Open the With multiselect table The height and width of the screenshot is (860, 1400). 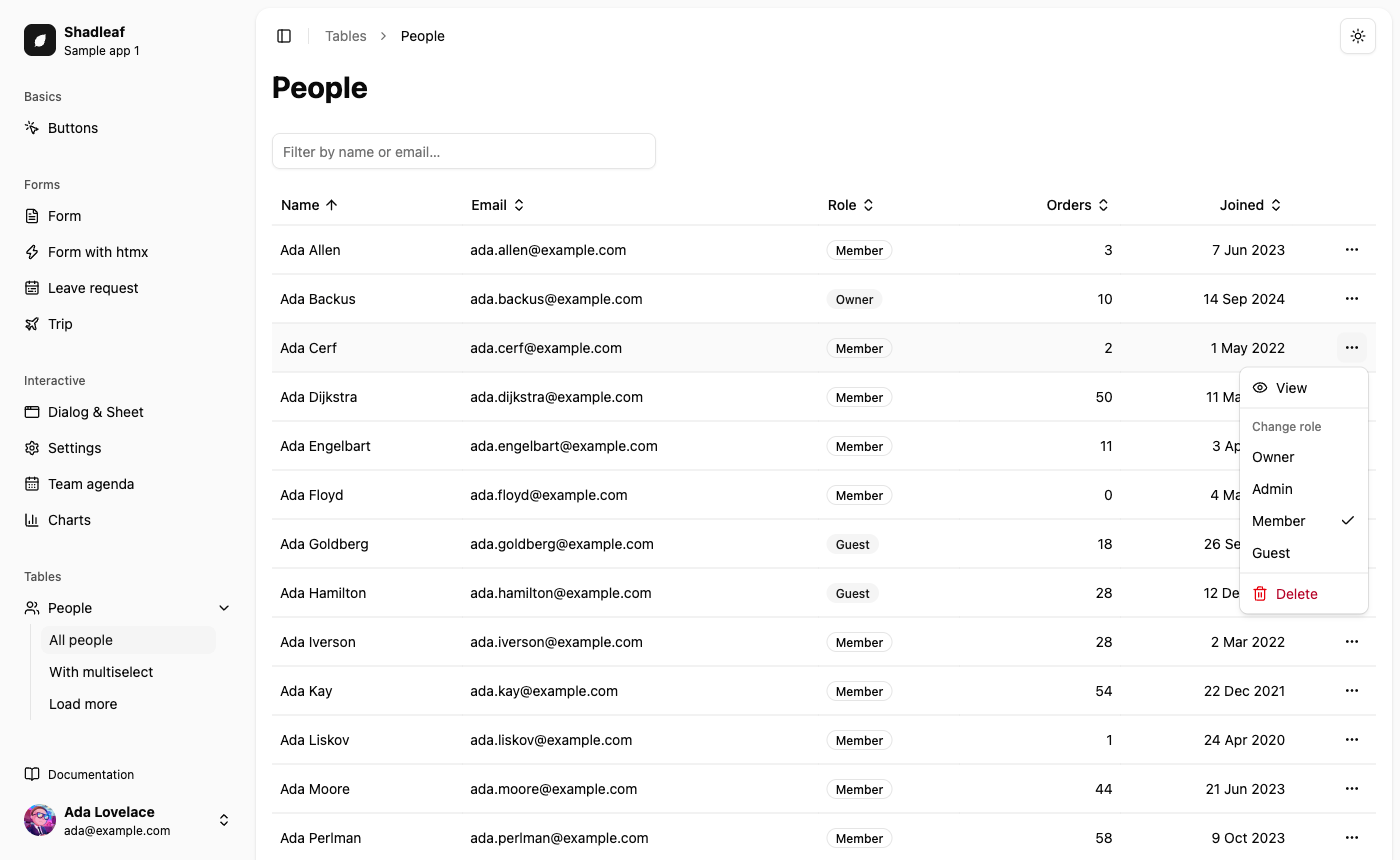tap(128, 672)
